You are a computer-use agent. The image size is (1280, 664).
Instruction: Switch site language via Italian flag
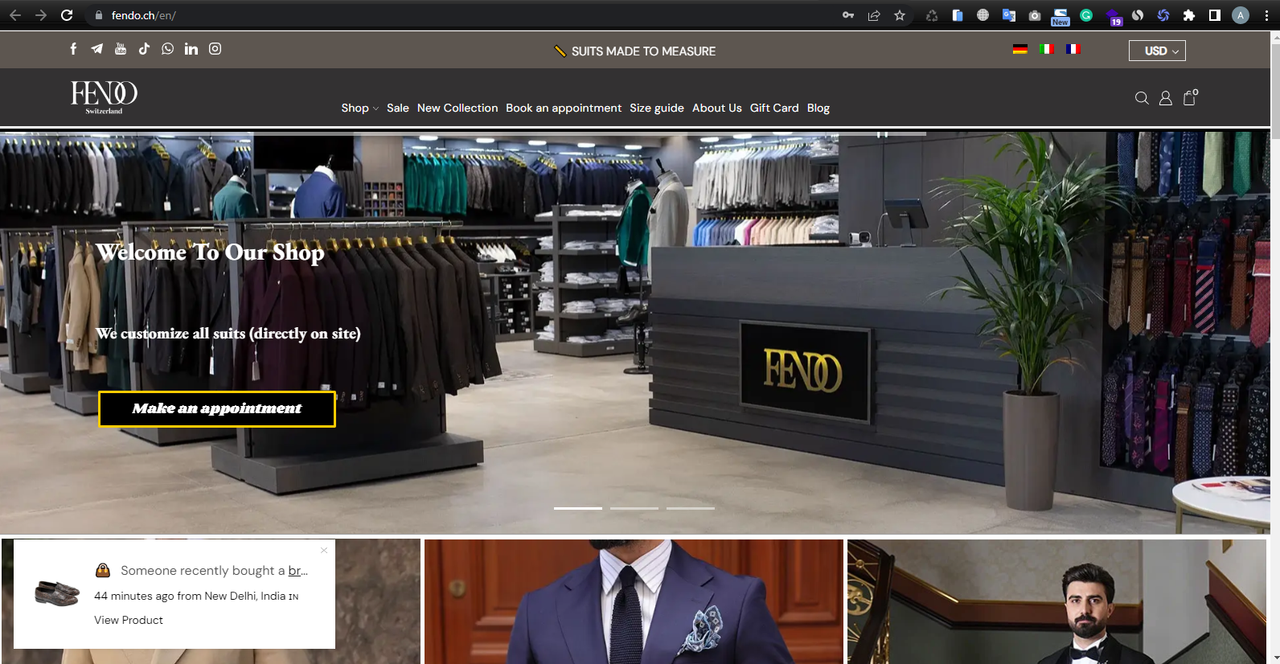pyautogui.click(x=1046, y=49)
